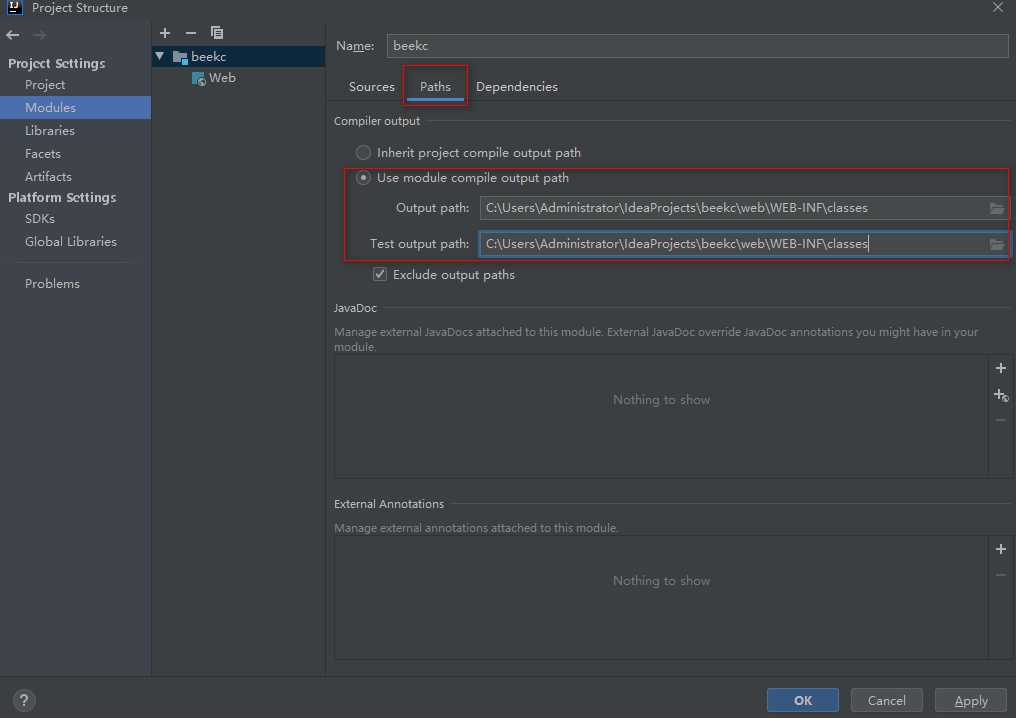The height and width of the screenshot is (718, 1016).
Task: Add JavaDoc path with plus icon
Action: (1000, 368)
